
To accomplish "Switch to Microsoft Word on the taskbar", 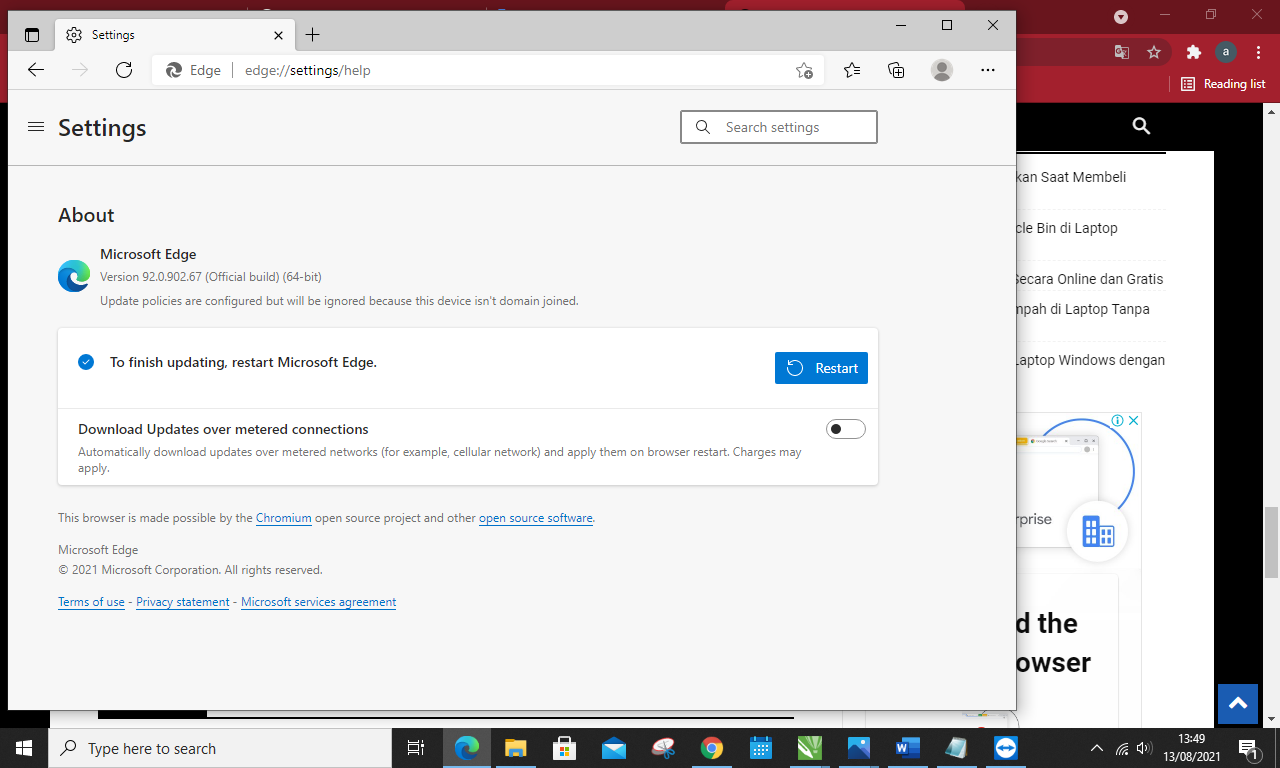I will click(x=907, y=748).
